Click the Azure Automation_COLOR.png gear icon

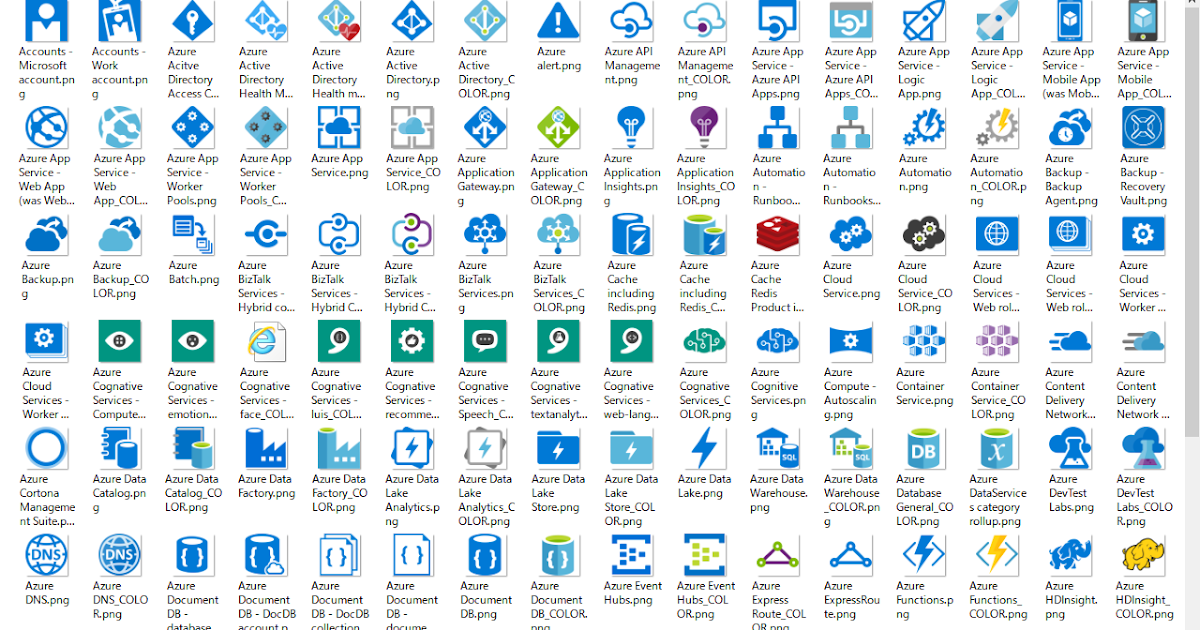point(997,127)
